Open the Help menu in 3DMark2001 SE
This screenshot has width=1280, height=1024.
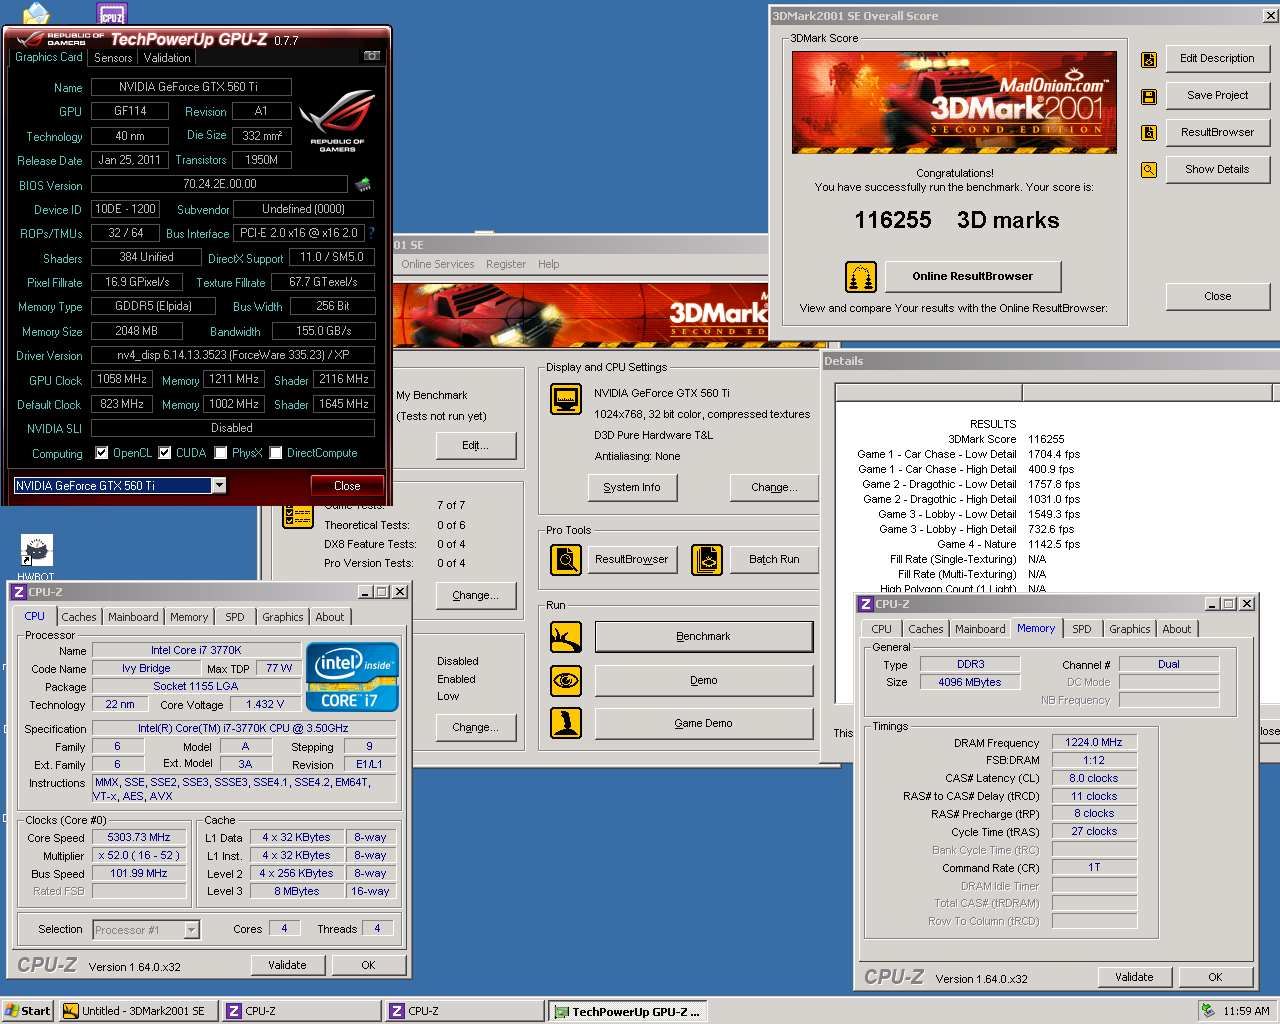click(x=549, y=264)
